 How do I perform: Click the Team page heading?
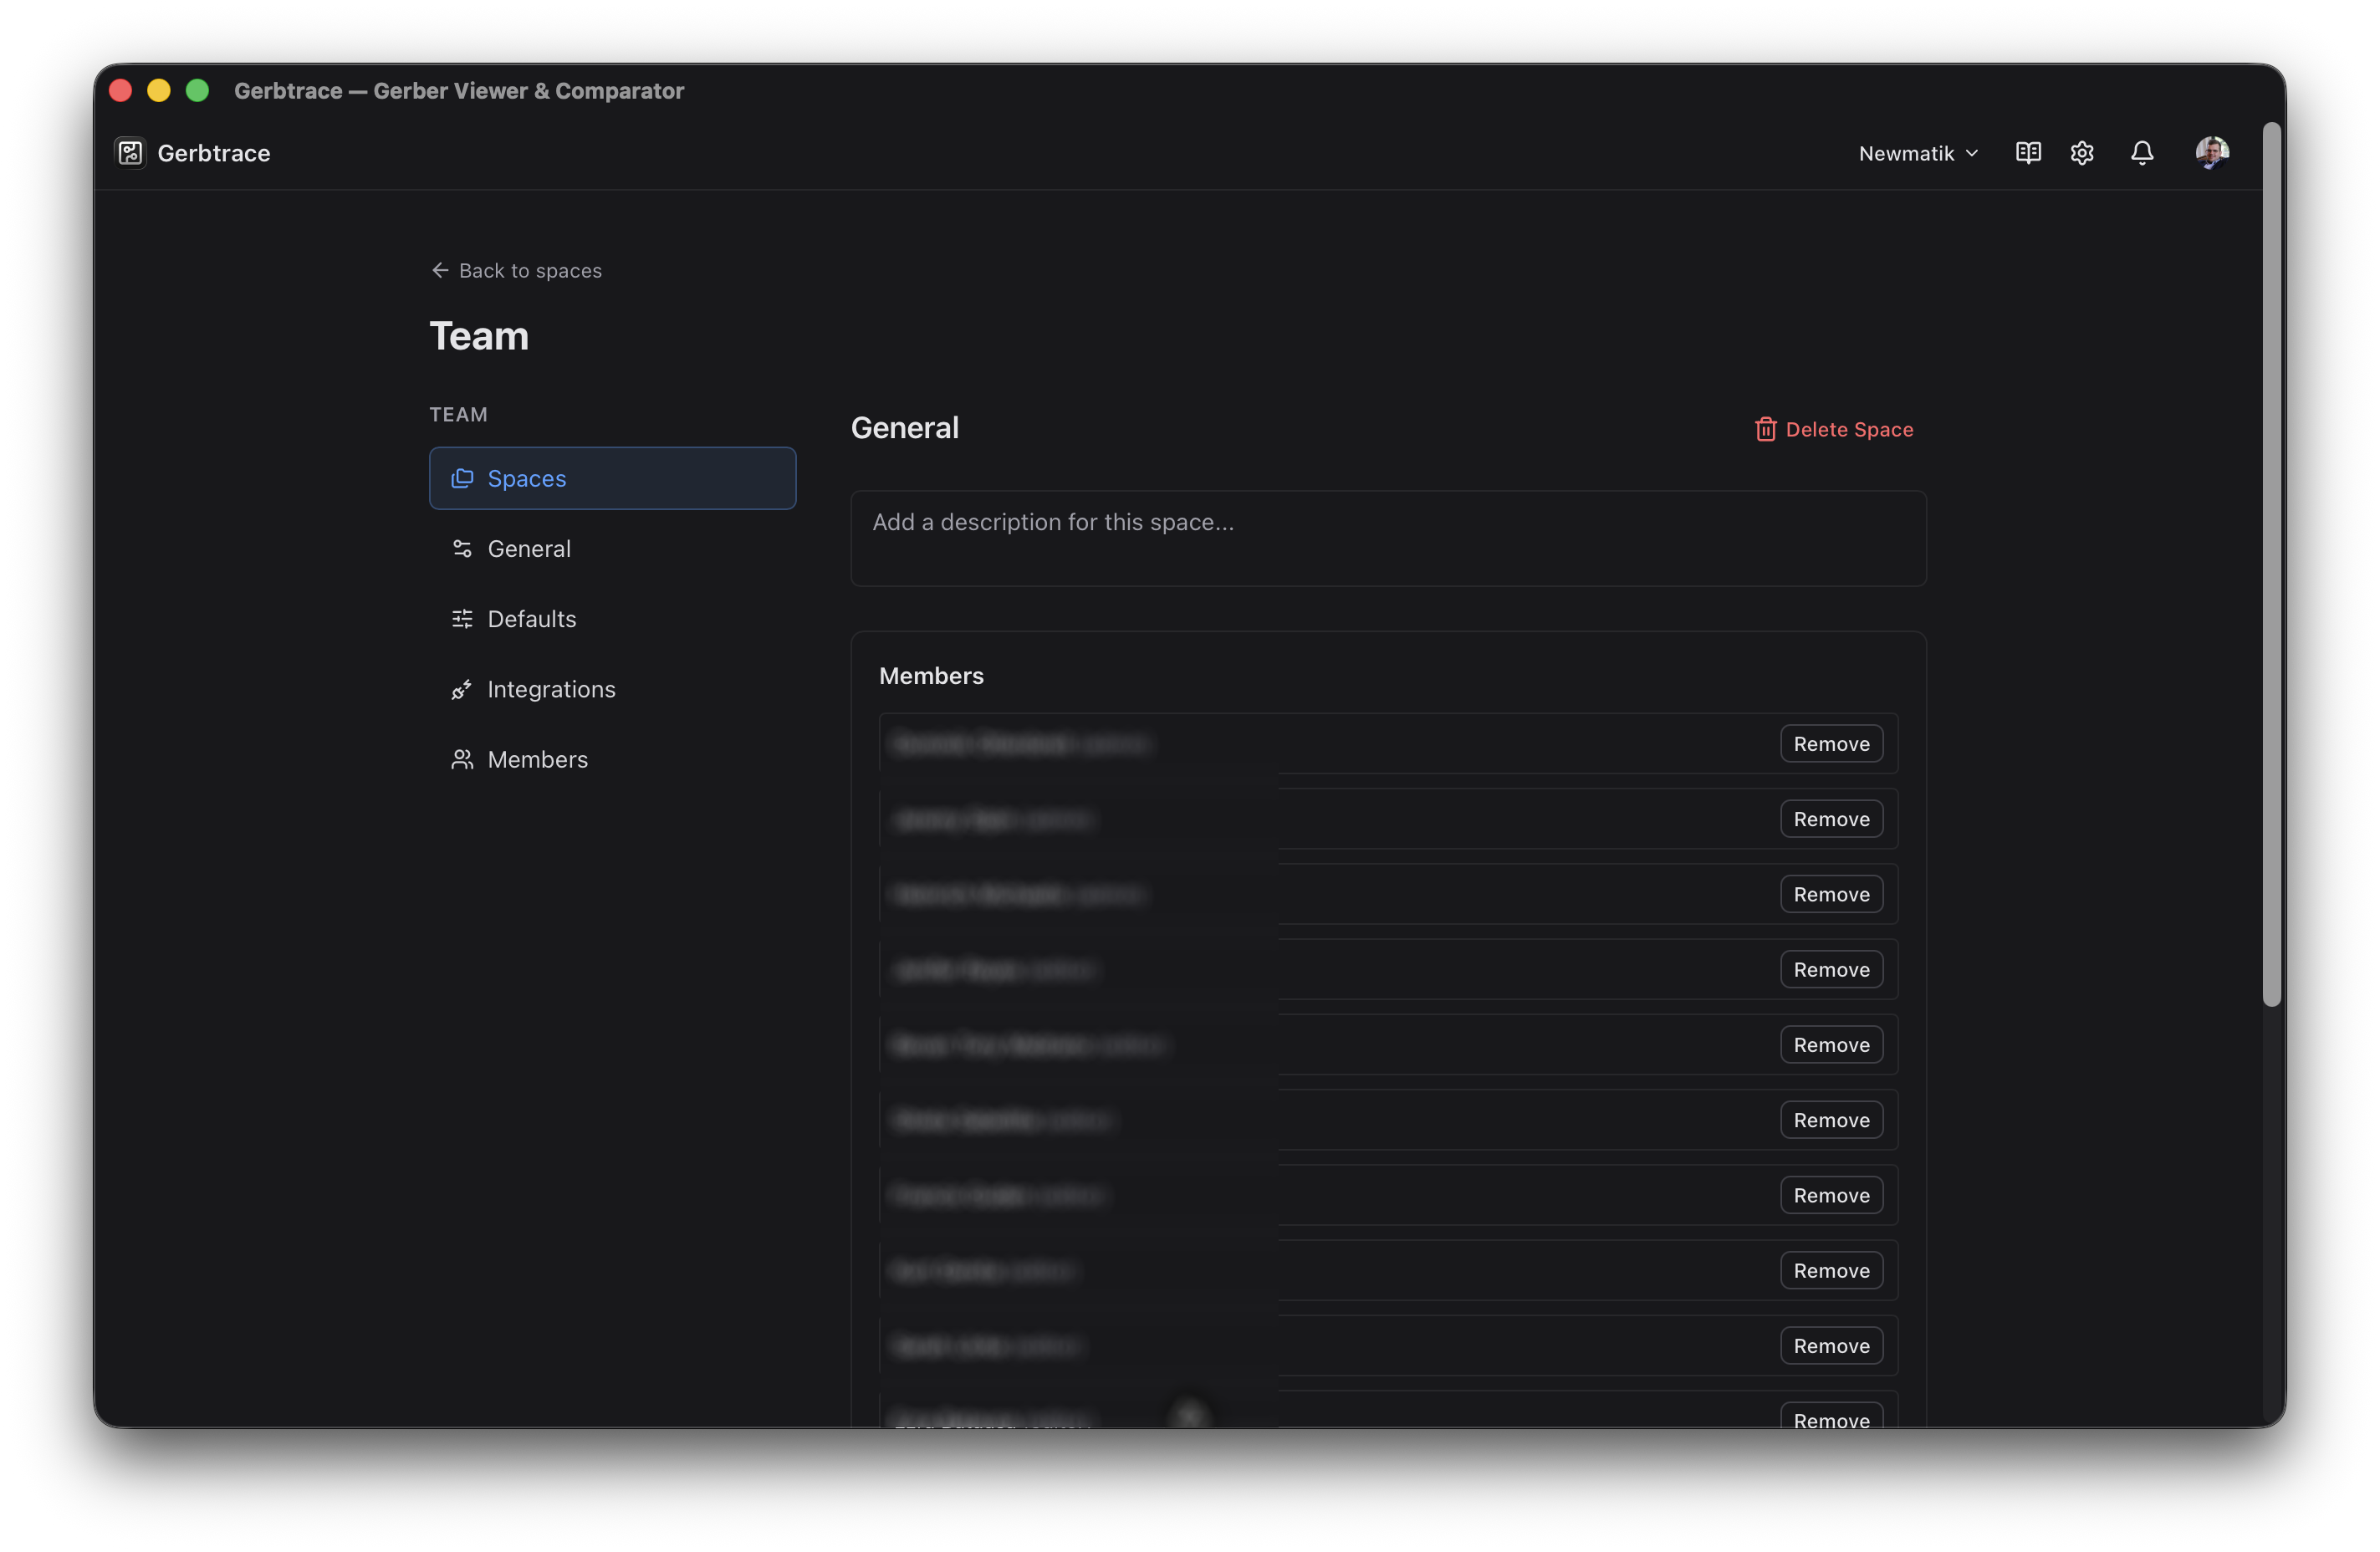point(479,336)
